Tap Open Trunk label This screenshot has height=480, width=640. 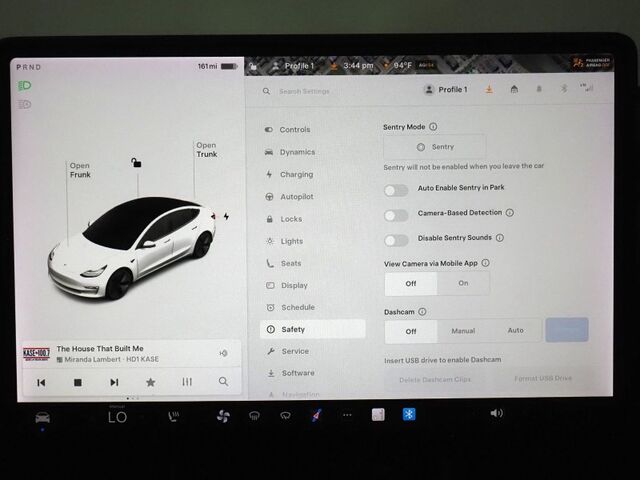point(206,150)
